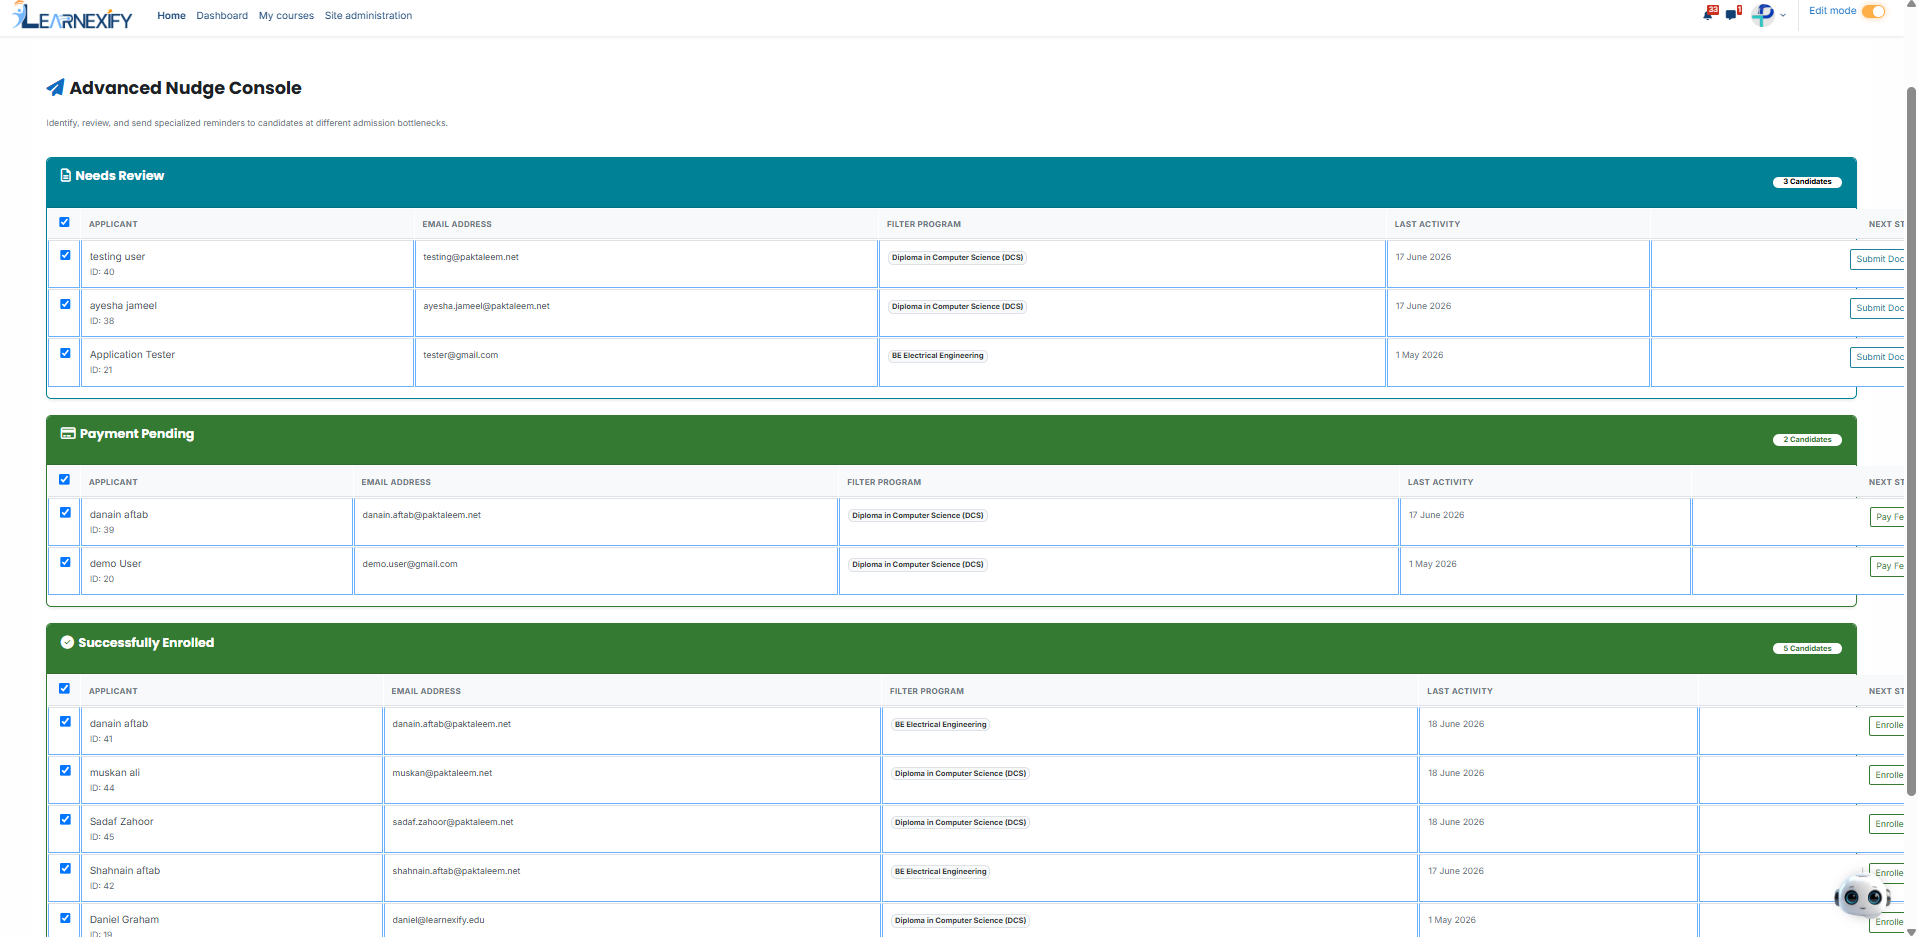This screenshot has width=1918, height=937.
Task: Click BE Electrical Engineering badge for Application Tester
Action: point(938,356)
